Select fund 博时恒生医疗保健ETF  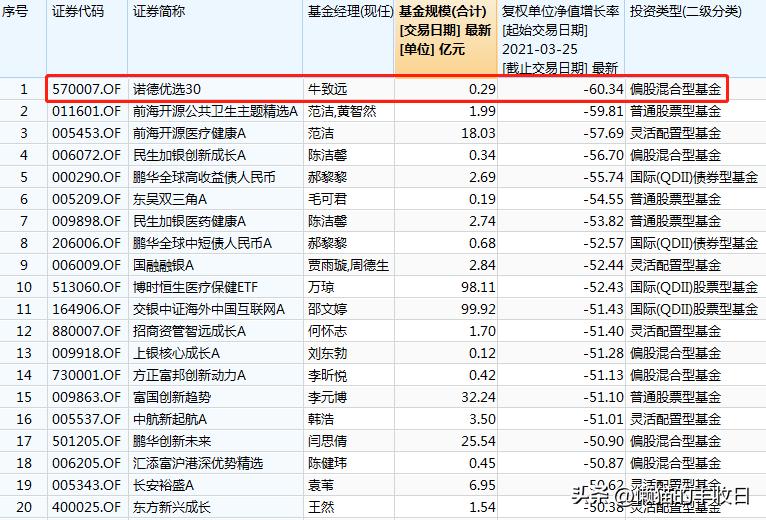tap(195, 287)
